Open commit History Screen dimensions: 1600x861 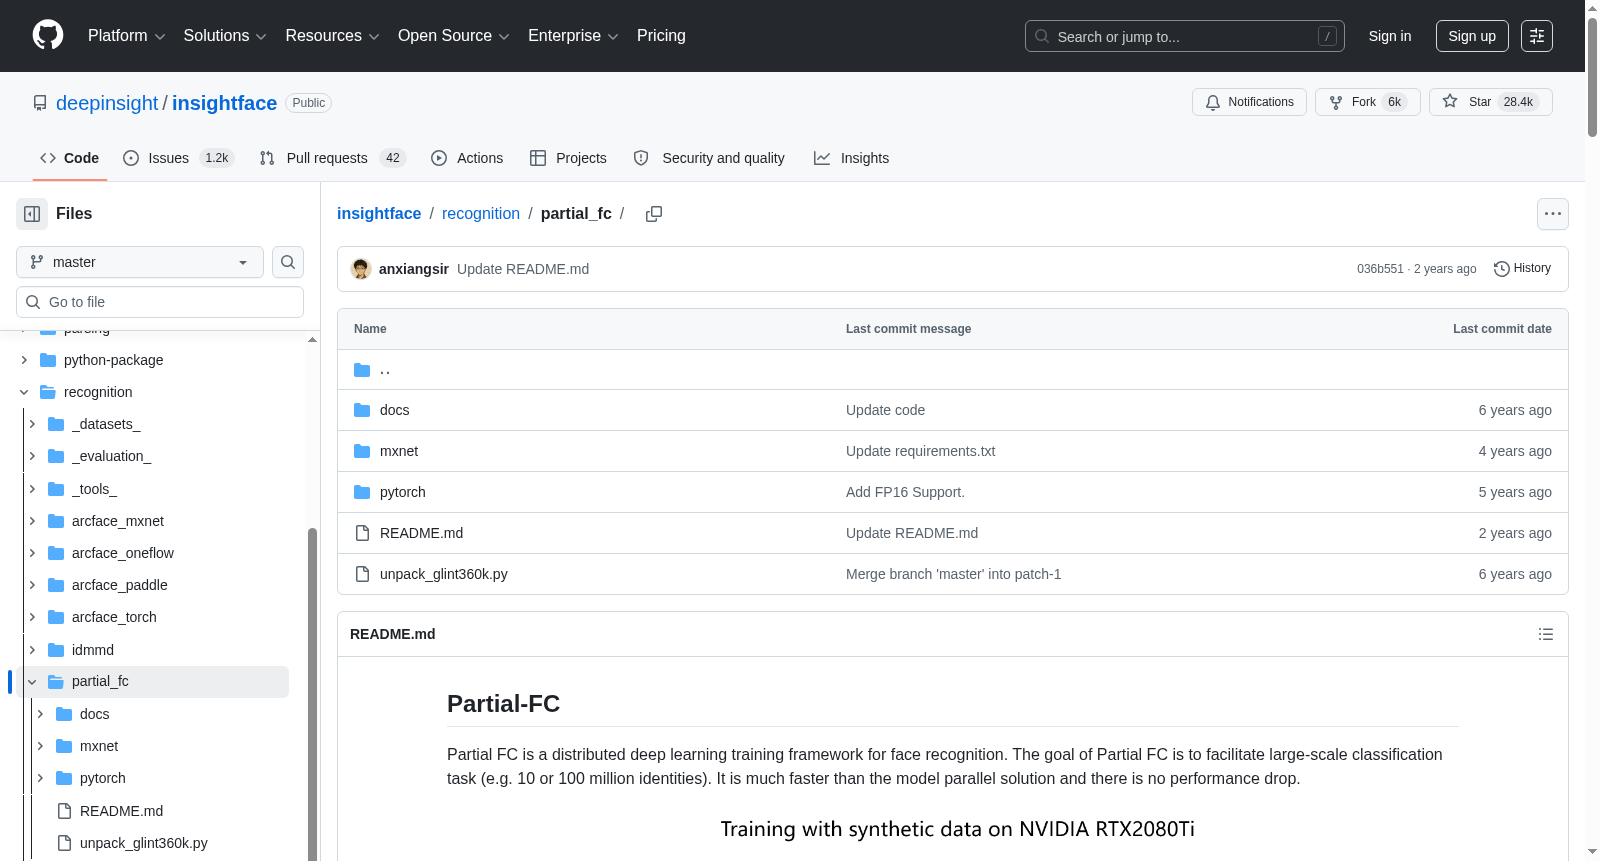1522,269
